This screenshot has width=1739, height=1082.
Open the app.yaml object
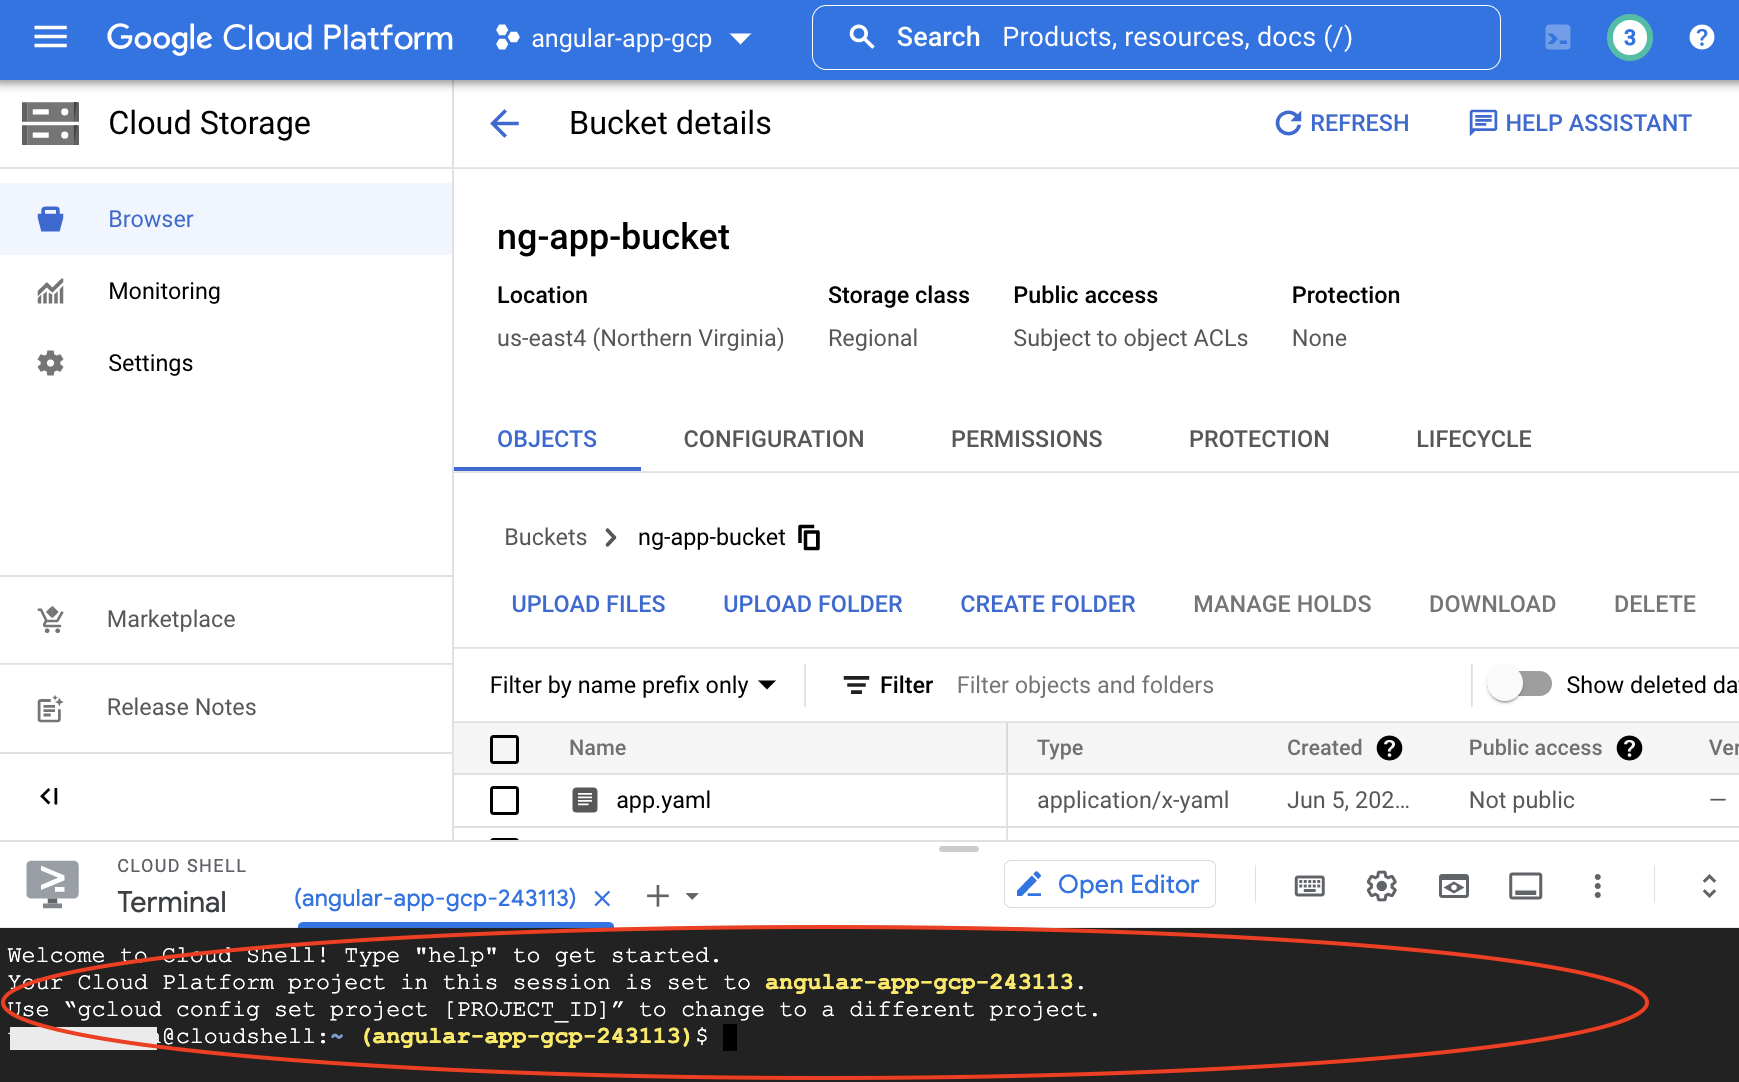coord(664,800)
